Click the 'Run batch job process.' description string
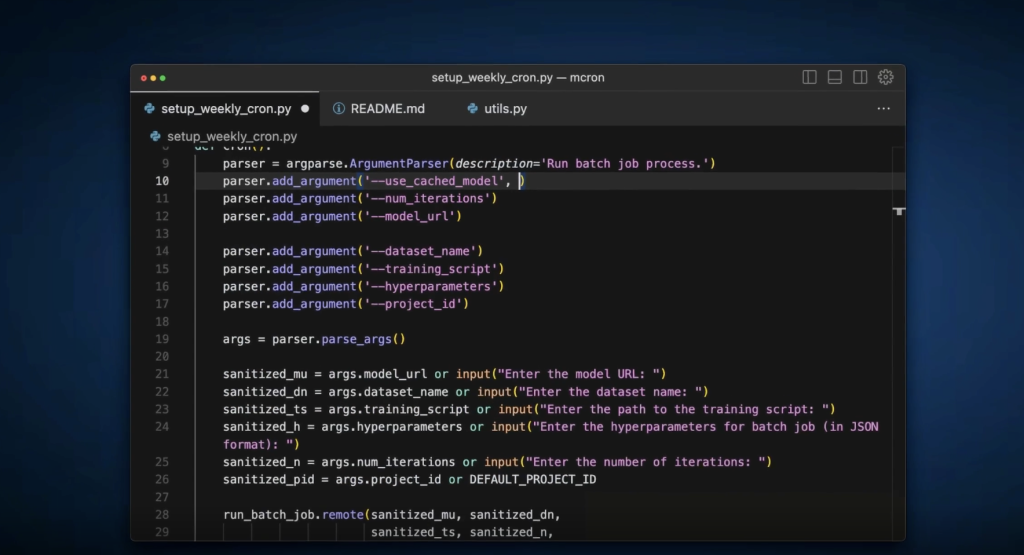This screenshot has width=1024, height=555. pyautogui.click(x=625, y=163)
